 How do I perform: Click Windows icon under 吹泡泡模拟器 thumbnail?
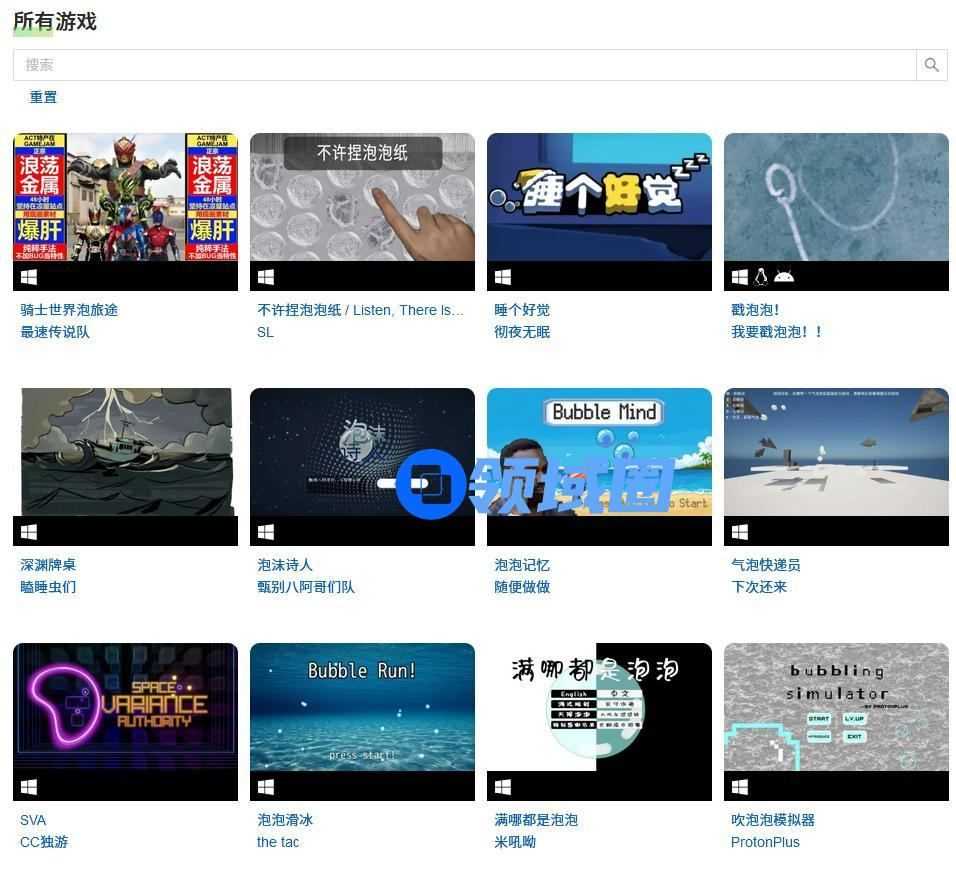739,787
